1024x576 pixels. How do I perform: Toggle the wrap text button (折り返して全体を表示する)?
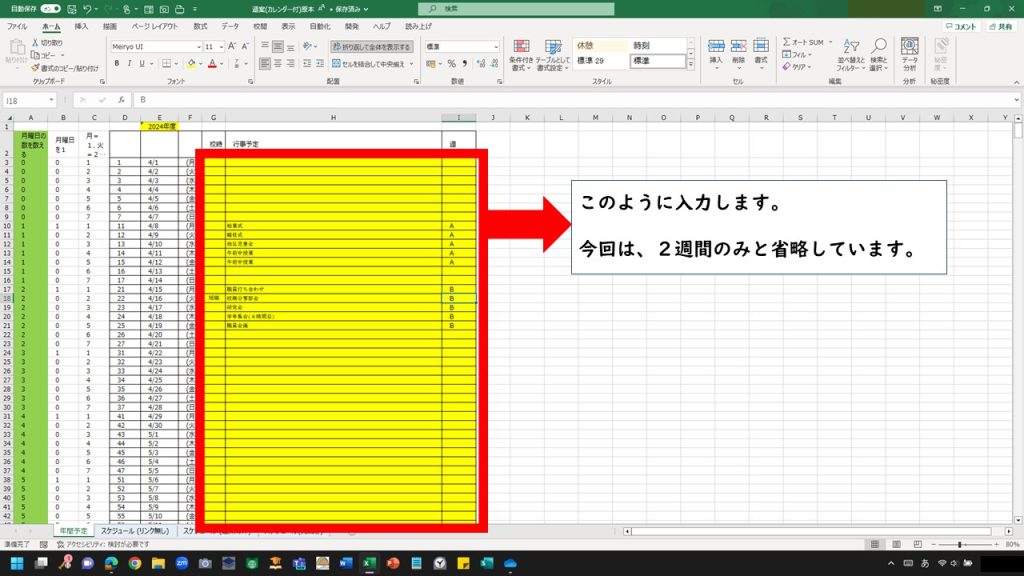pyautogui.click(x=371, y=46)
